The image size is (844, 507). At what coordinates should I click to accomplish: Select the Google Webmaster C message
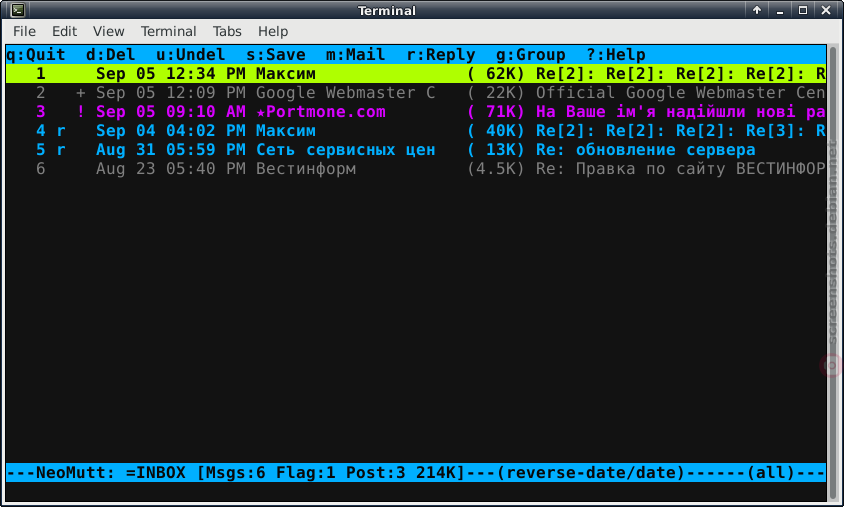(x=416, y=93)
